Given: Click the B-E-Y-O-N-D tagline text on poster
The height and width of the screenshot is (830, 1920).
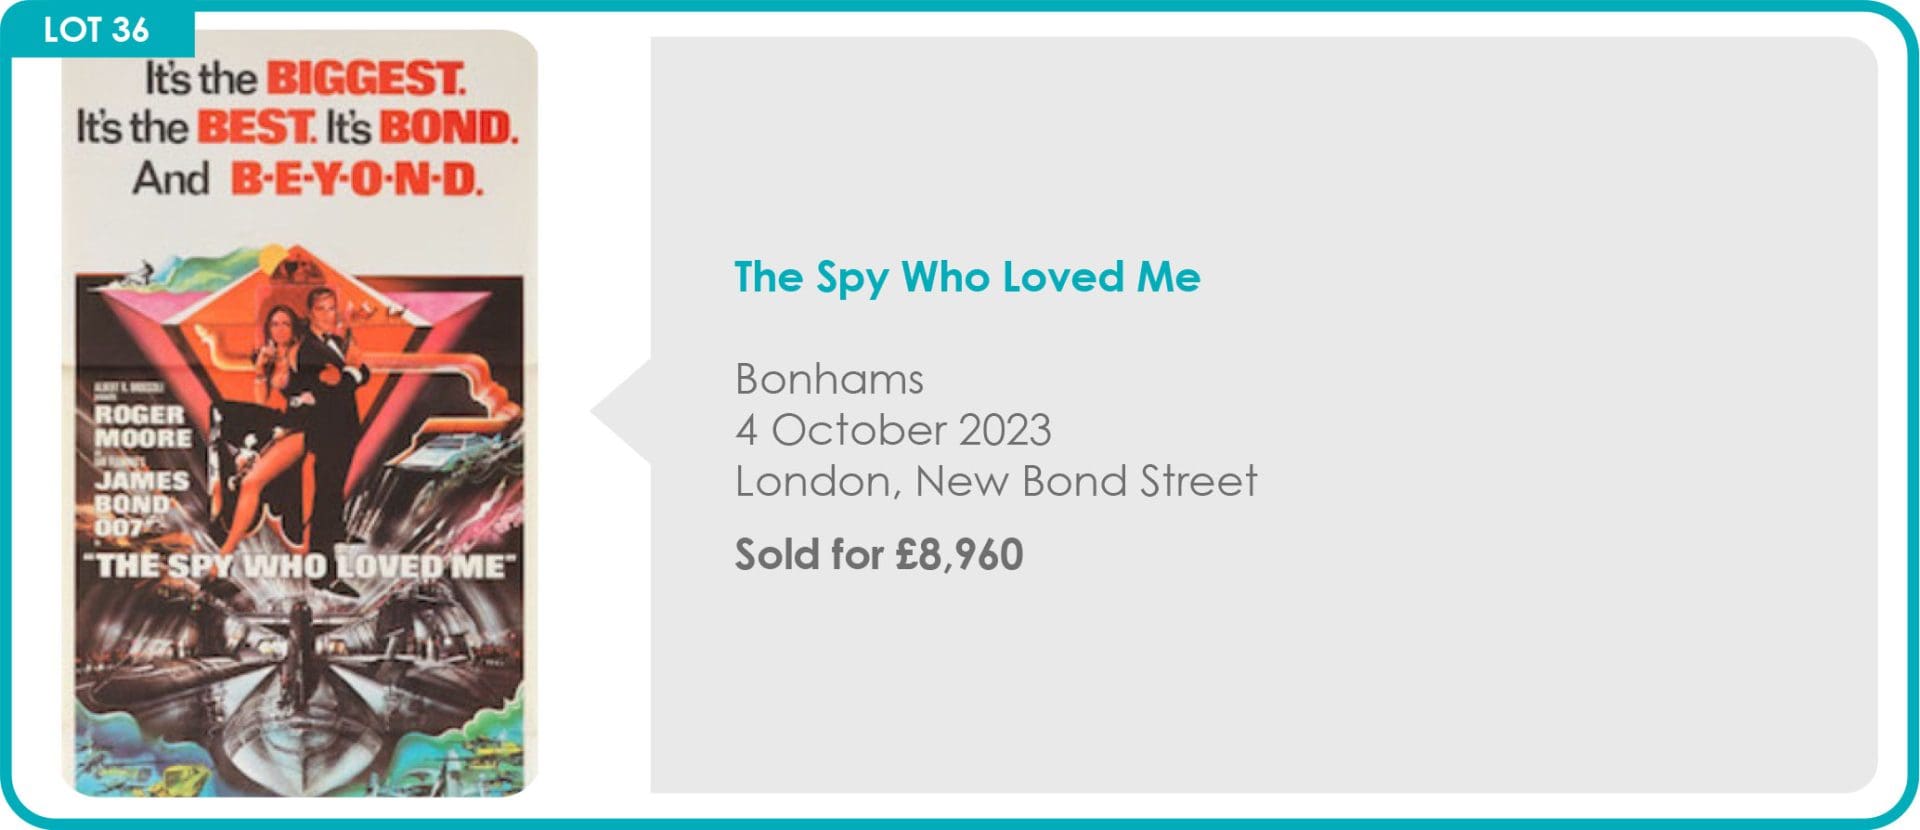Looking at the screenshot, I should (356, 180).
